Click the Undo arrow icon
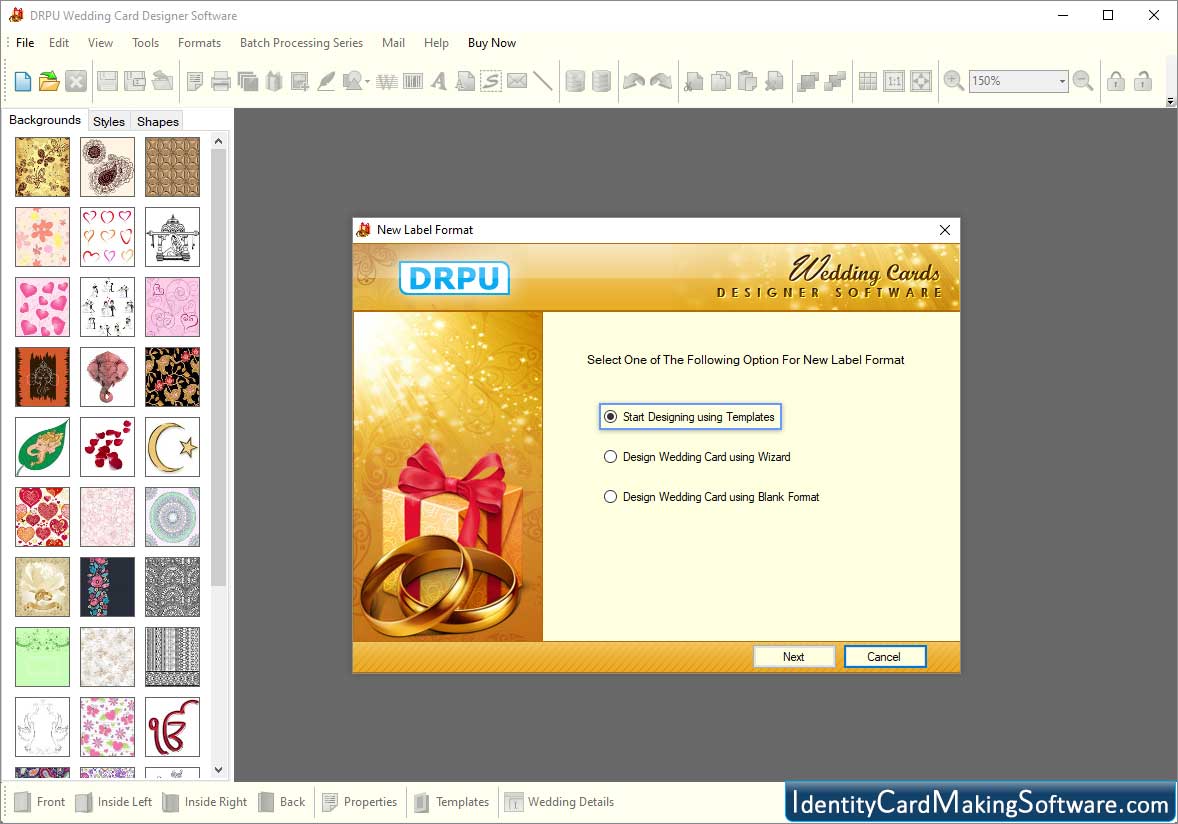This screenshot has width=1178, height=824. tap(634, 81)
